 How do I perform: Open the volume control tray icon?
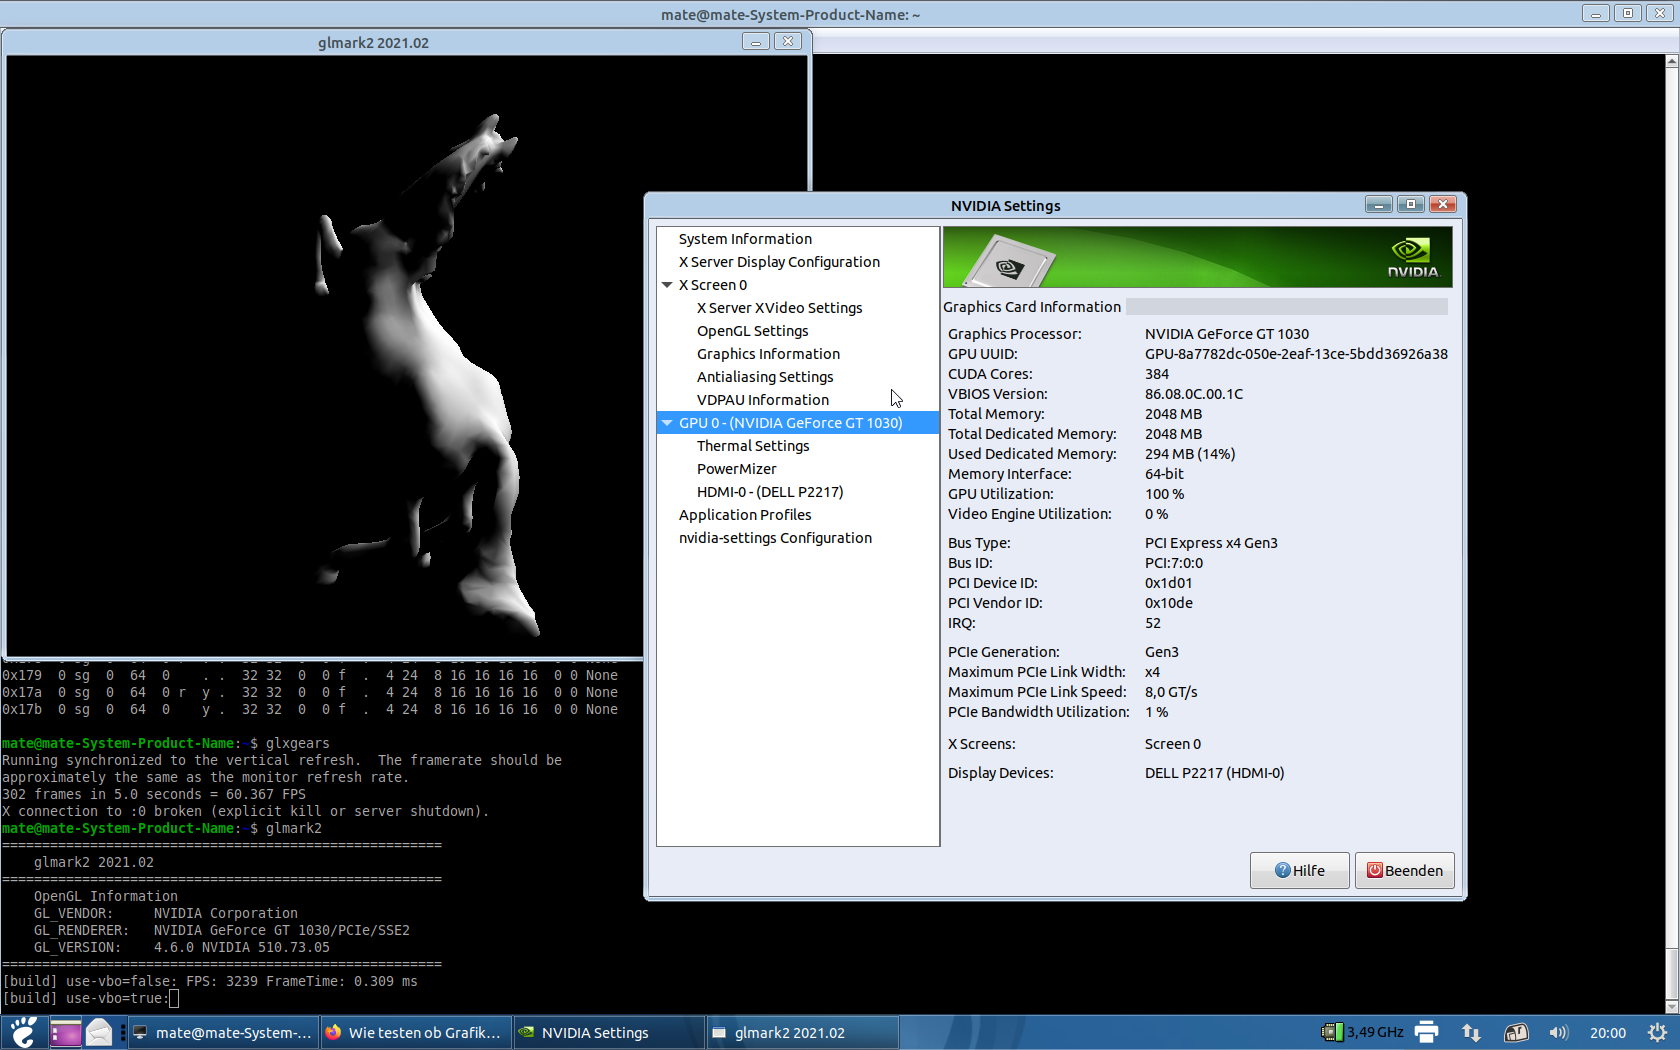(x=1559, y=1032)
